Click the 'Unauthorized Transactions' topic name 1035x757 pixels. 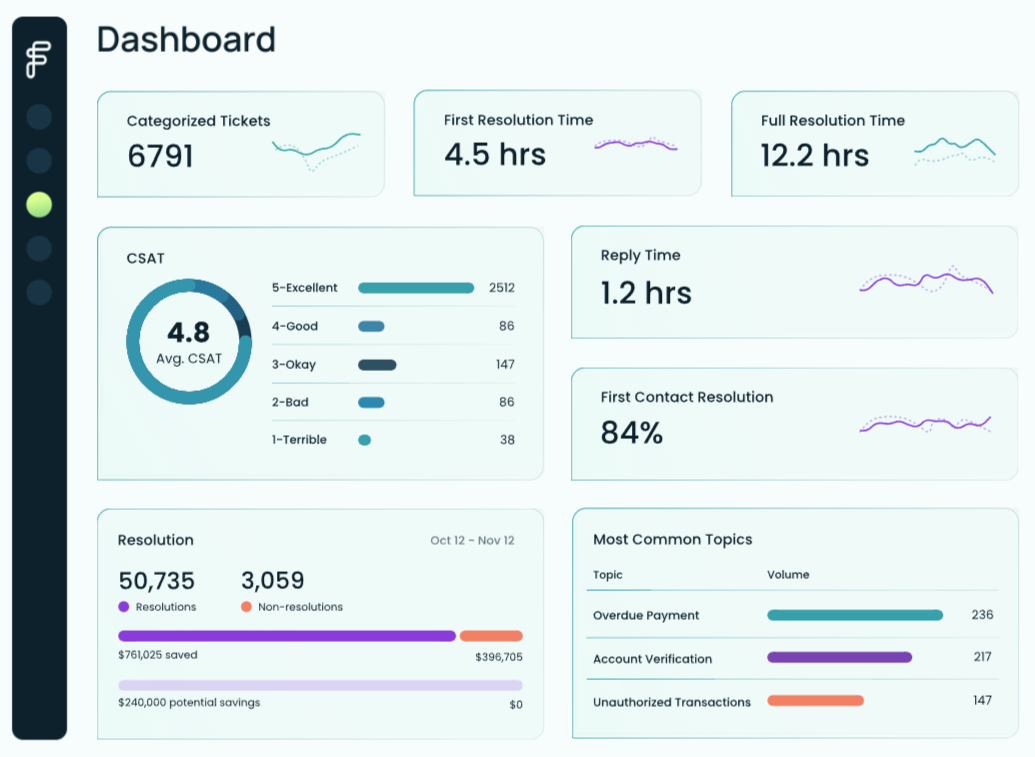tap(671, 702)
